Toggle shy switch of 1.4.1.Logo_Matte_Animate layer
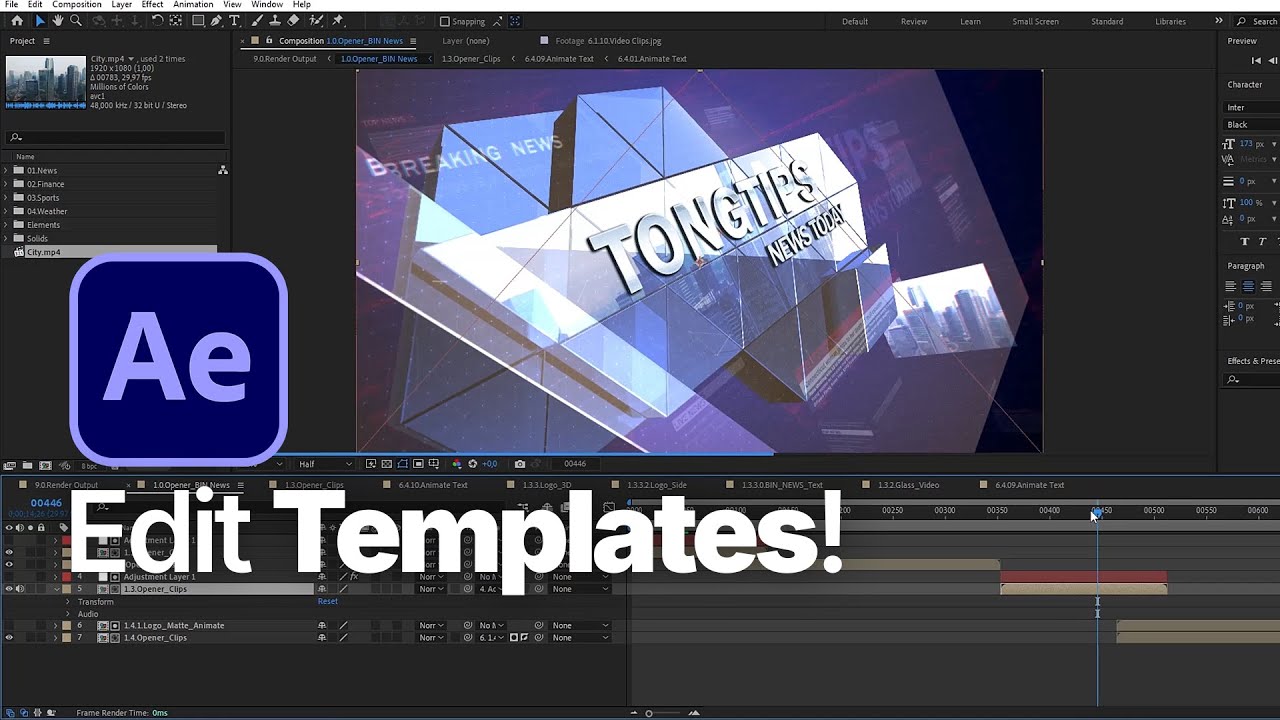The height and width of the screenshot is (720, 1280). [x=322, y=626]
